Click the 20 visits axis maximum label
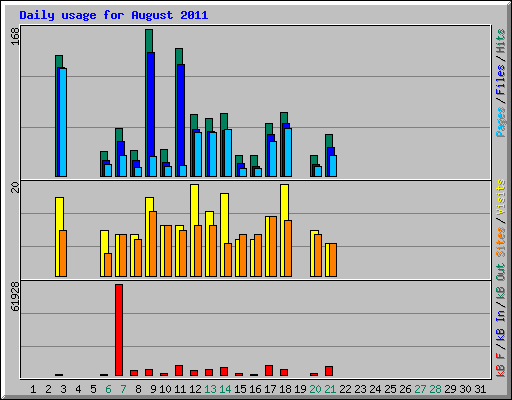Viewport: 512px width, 400px height. click(15, 188)
